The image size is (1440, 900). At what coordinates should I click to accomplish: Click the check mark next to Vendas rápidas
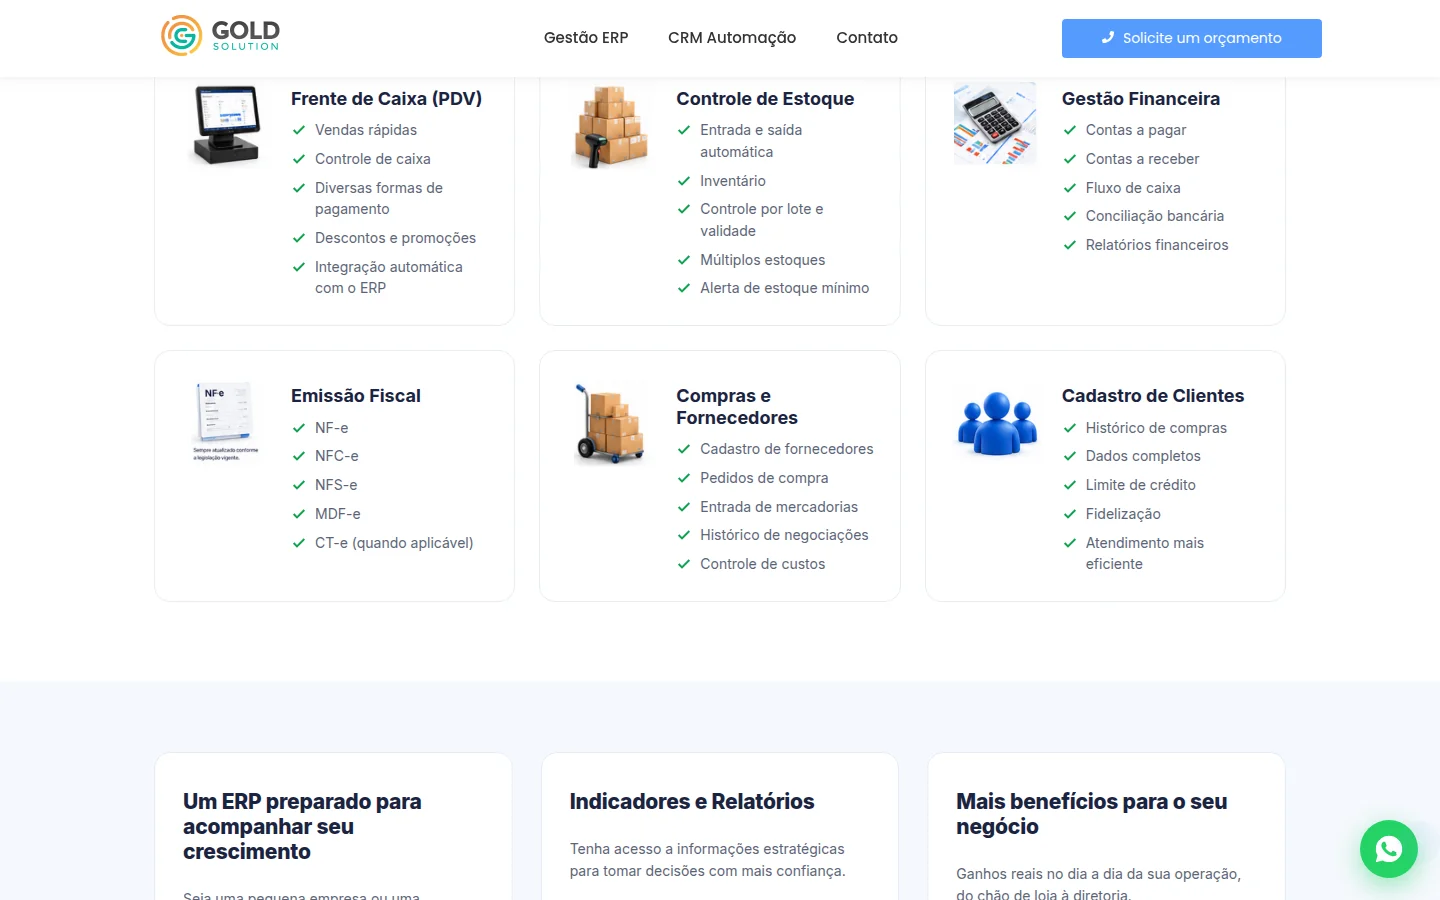[x=298, y=130]
